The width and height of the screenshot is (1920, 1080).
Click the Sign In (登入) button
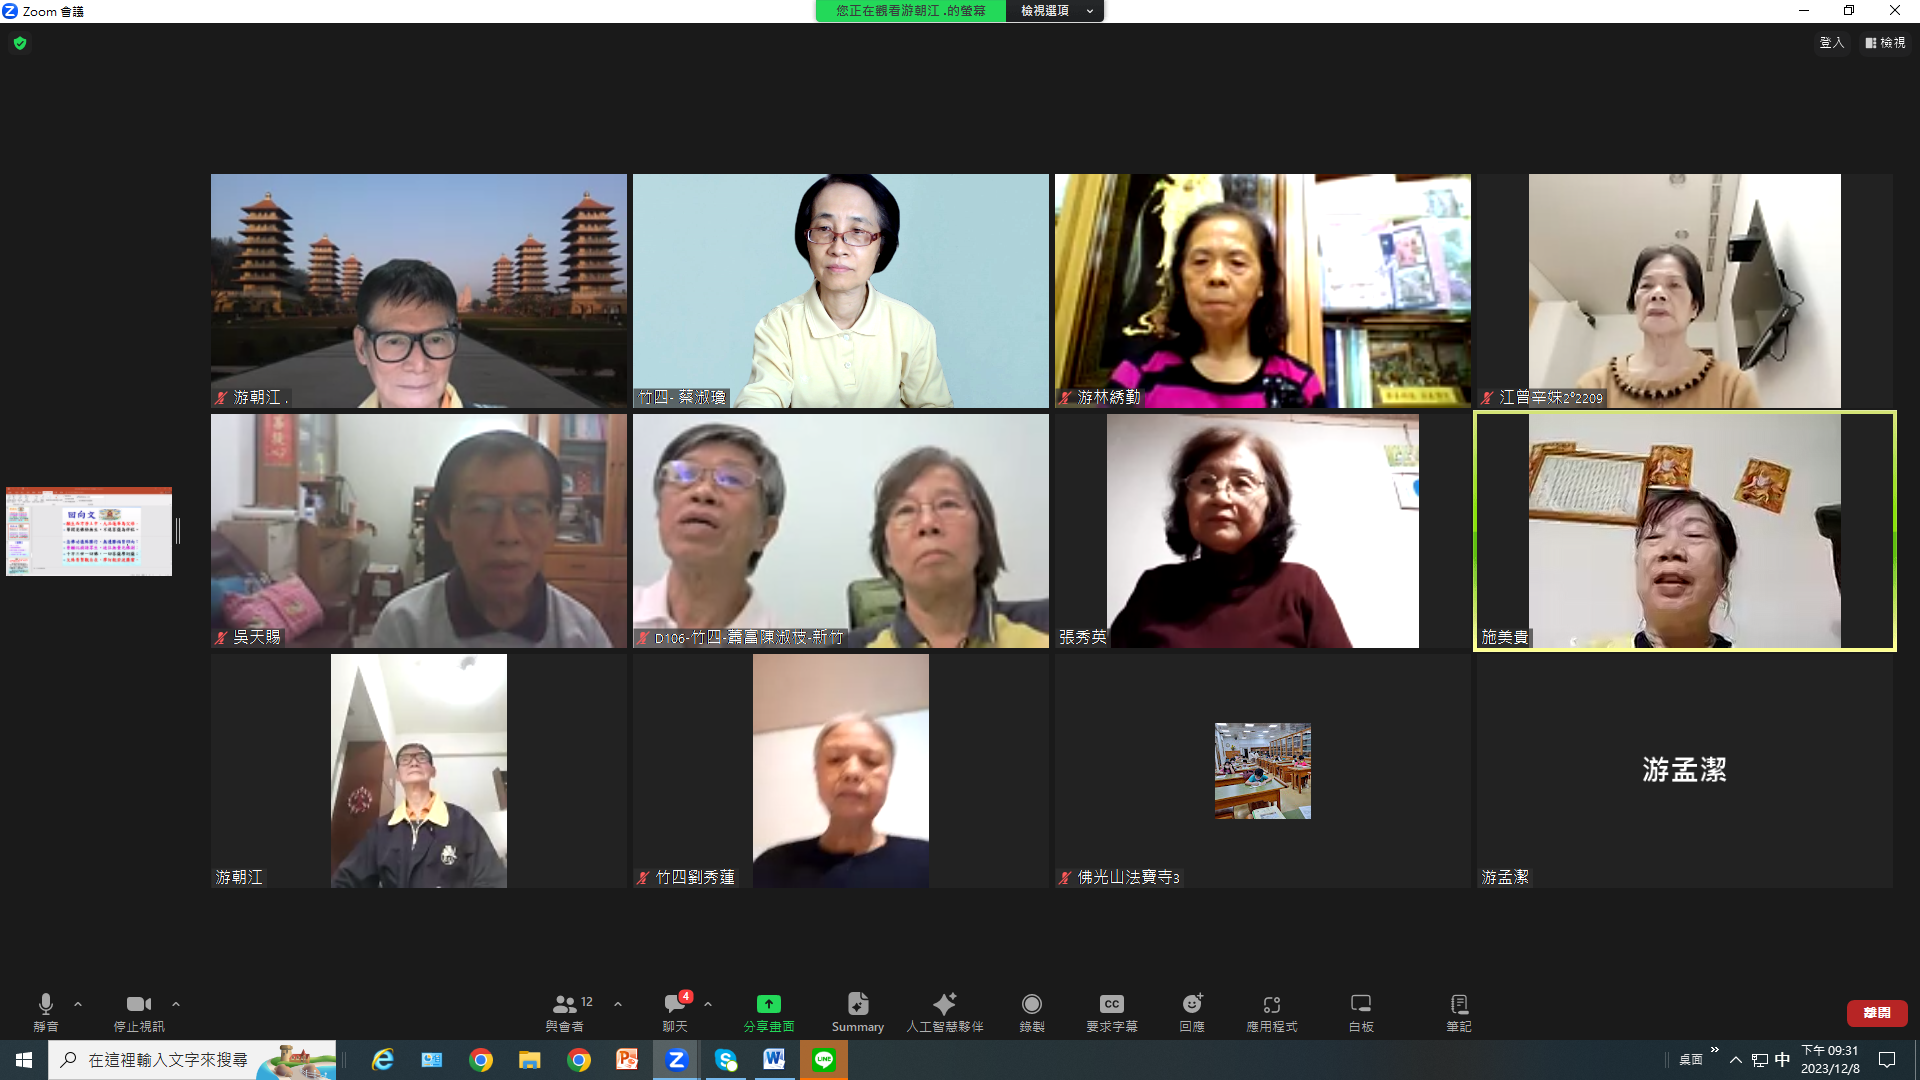1831,43
